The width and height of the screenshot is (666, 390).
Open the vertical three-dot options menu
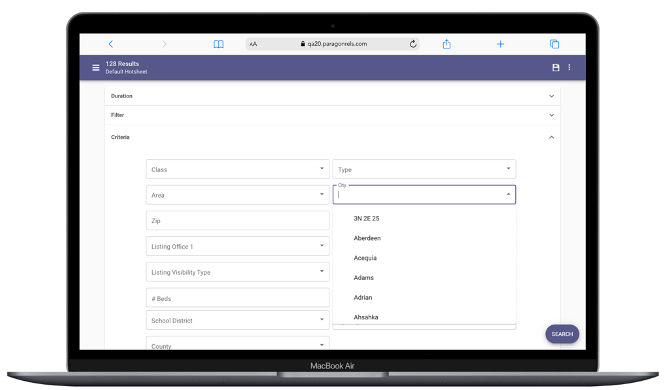pyautogui.click(x=569, y=68)
